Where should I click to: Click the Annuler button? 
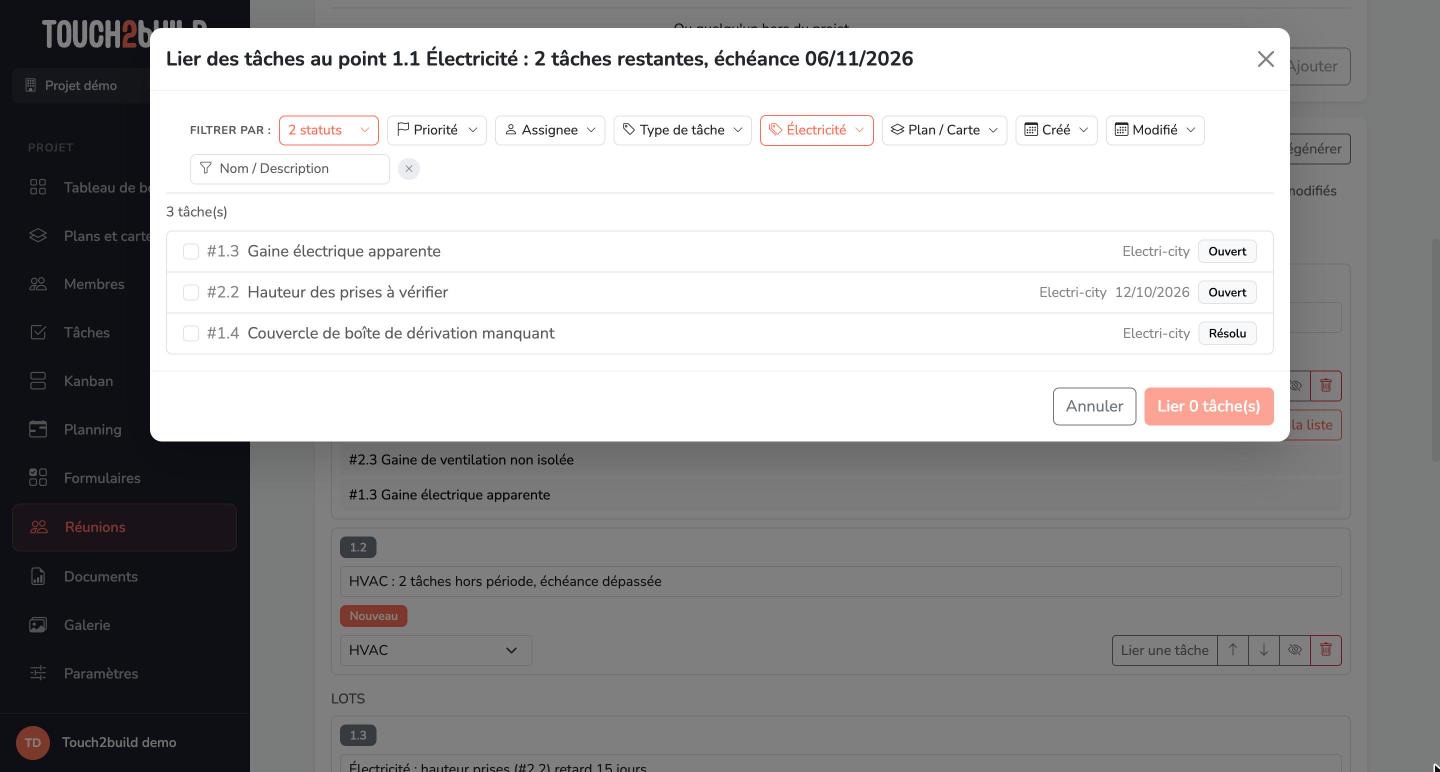[x=1094, y=406]
